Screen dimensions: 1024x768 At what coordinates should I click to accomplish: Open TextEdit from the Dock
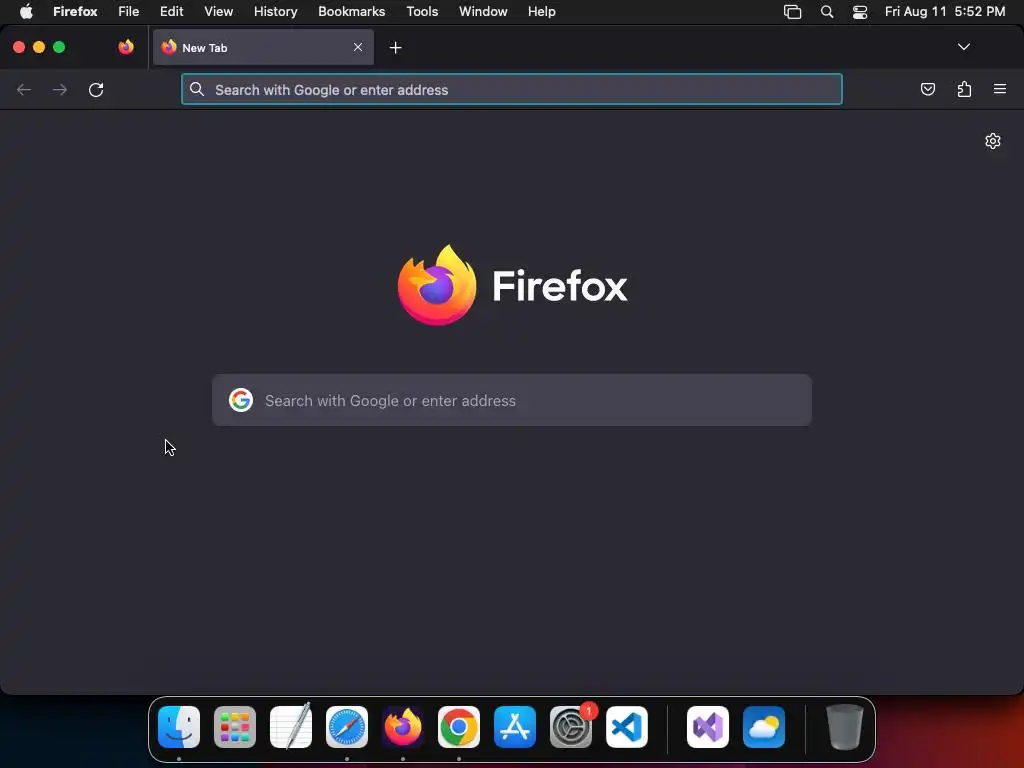291,726
